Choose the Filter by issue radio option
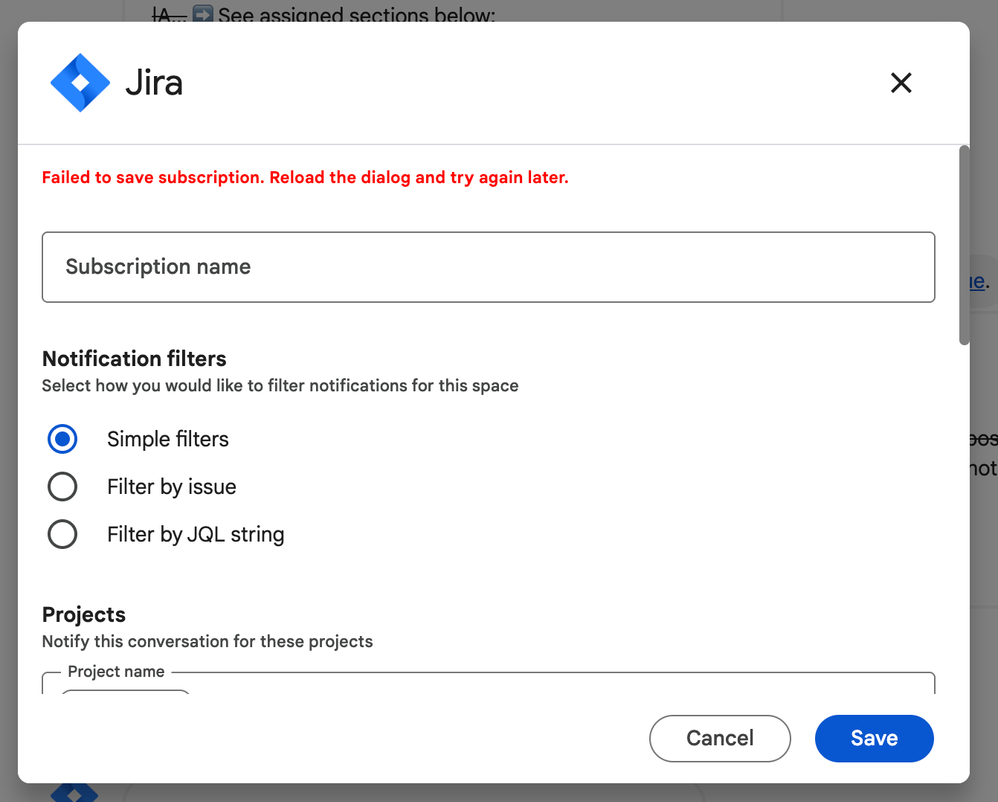 click(x=62, y=487)
